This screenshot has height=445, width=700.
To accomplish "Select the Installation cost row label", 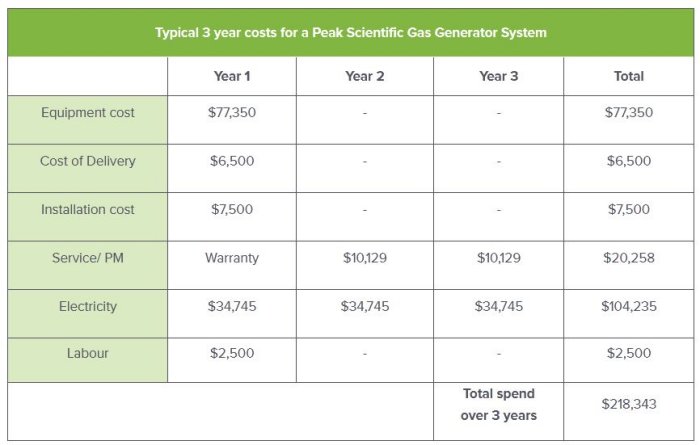I will 88,210.
